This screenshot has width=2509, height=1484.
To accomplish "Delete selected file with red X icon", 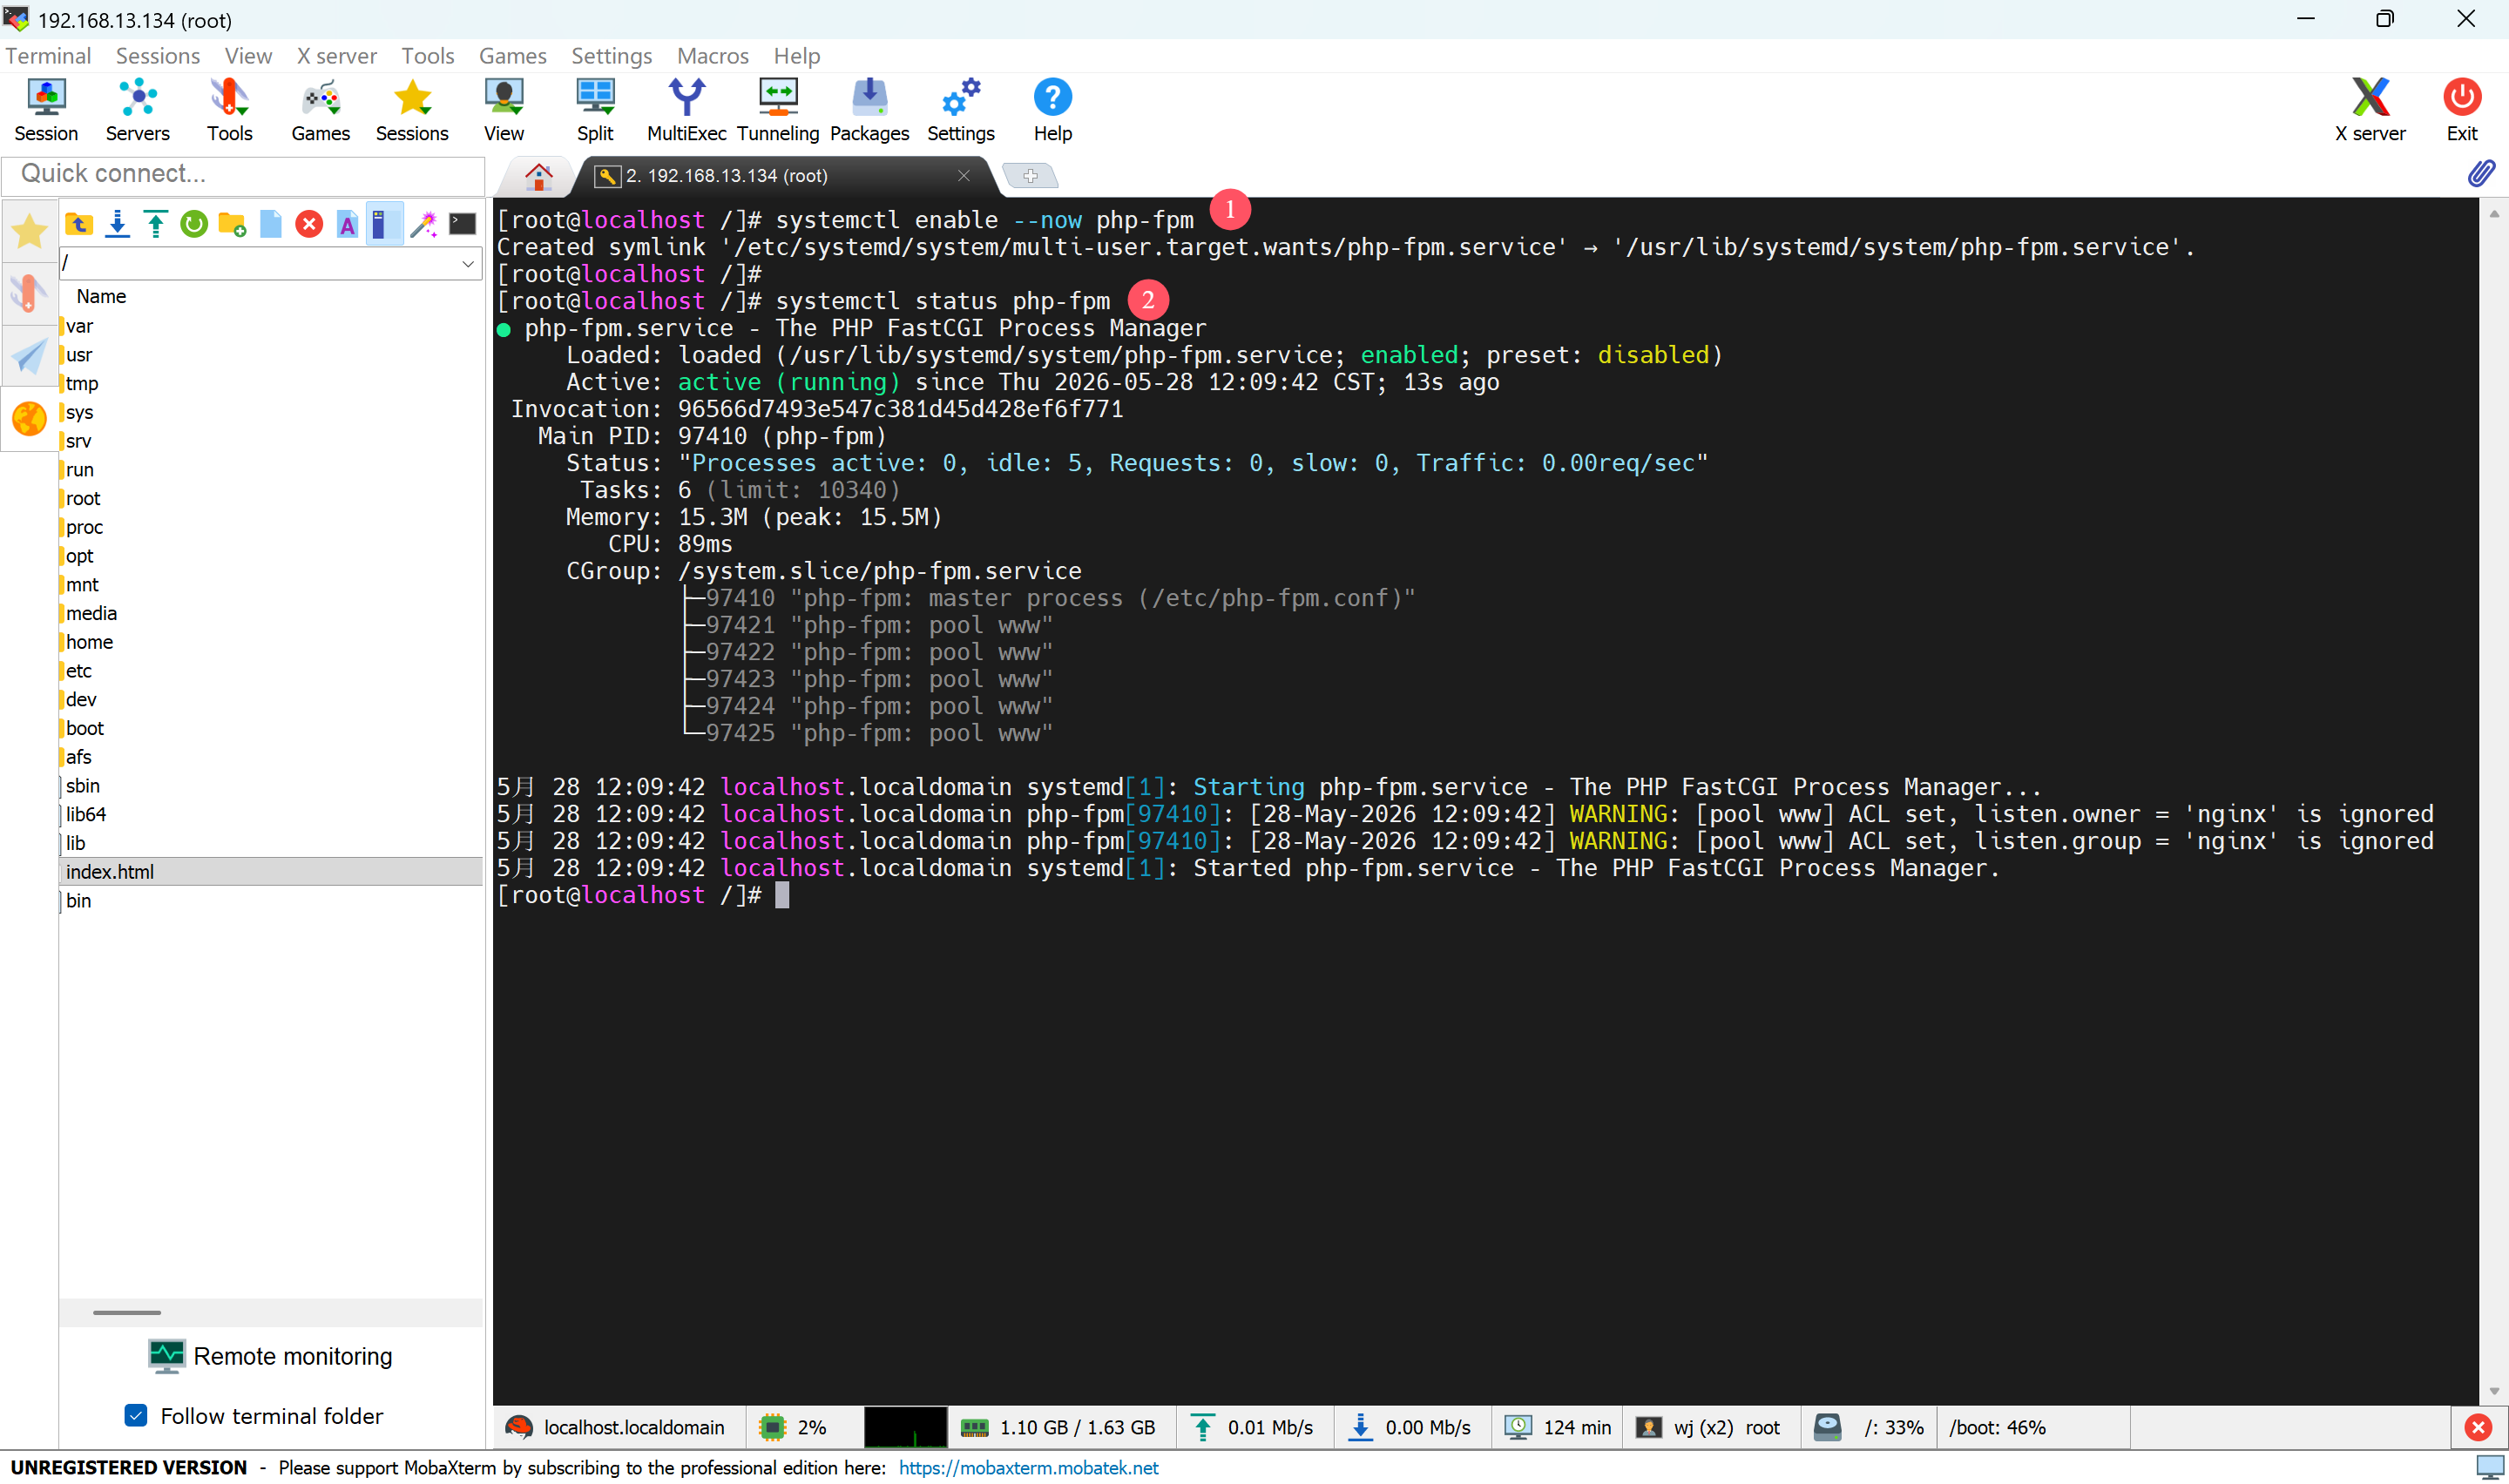I will [309, 224].
